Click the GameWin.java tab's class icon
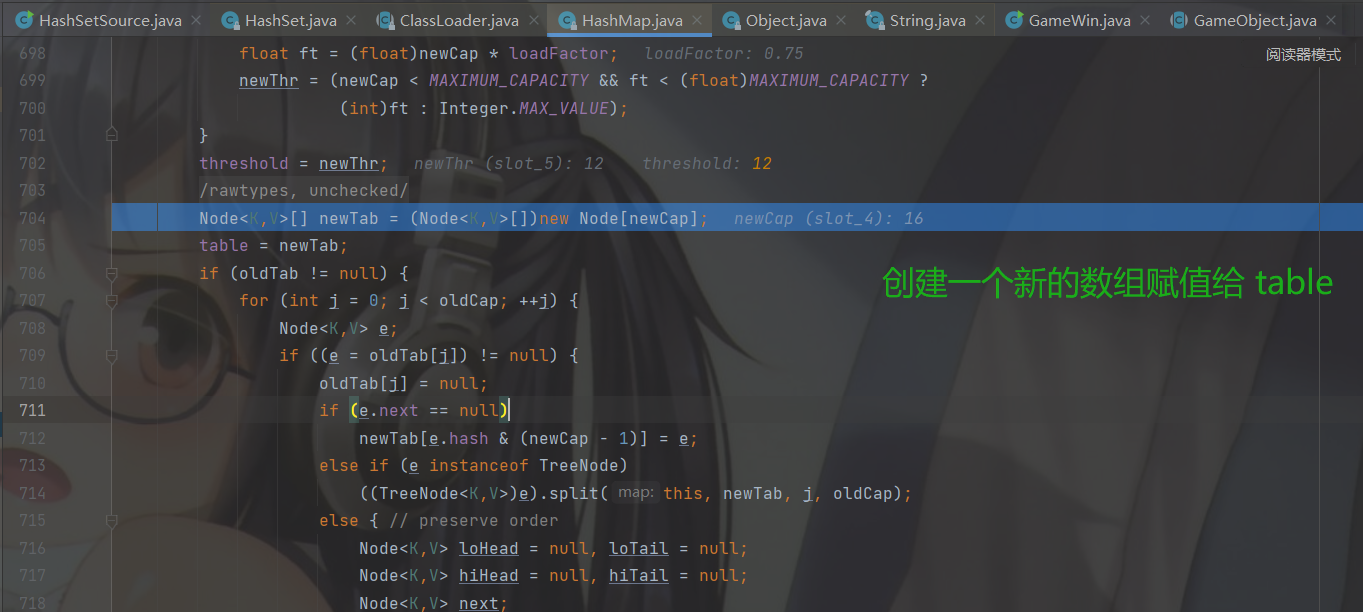 (x=1014, y=20)
